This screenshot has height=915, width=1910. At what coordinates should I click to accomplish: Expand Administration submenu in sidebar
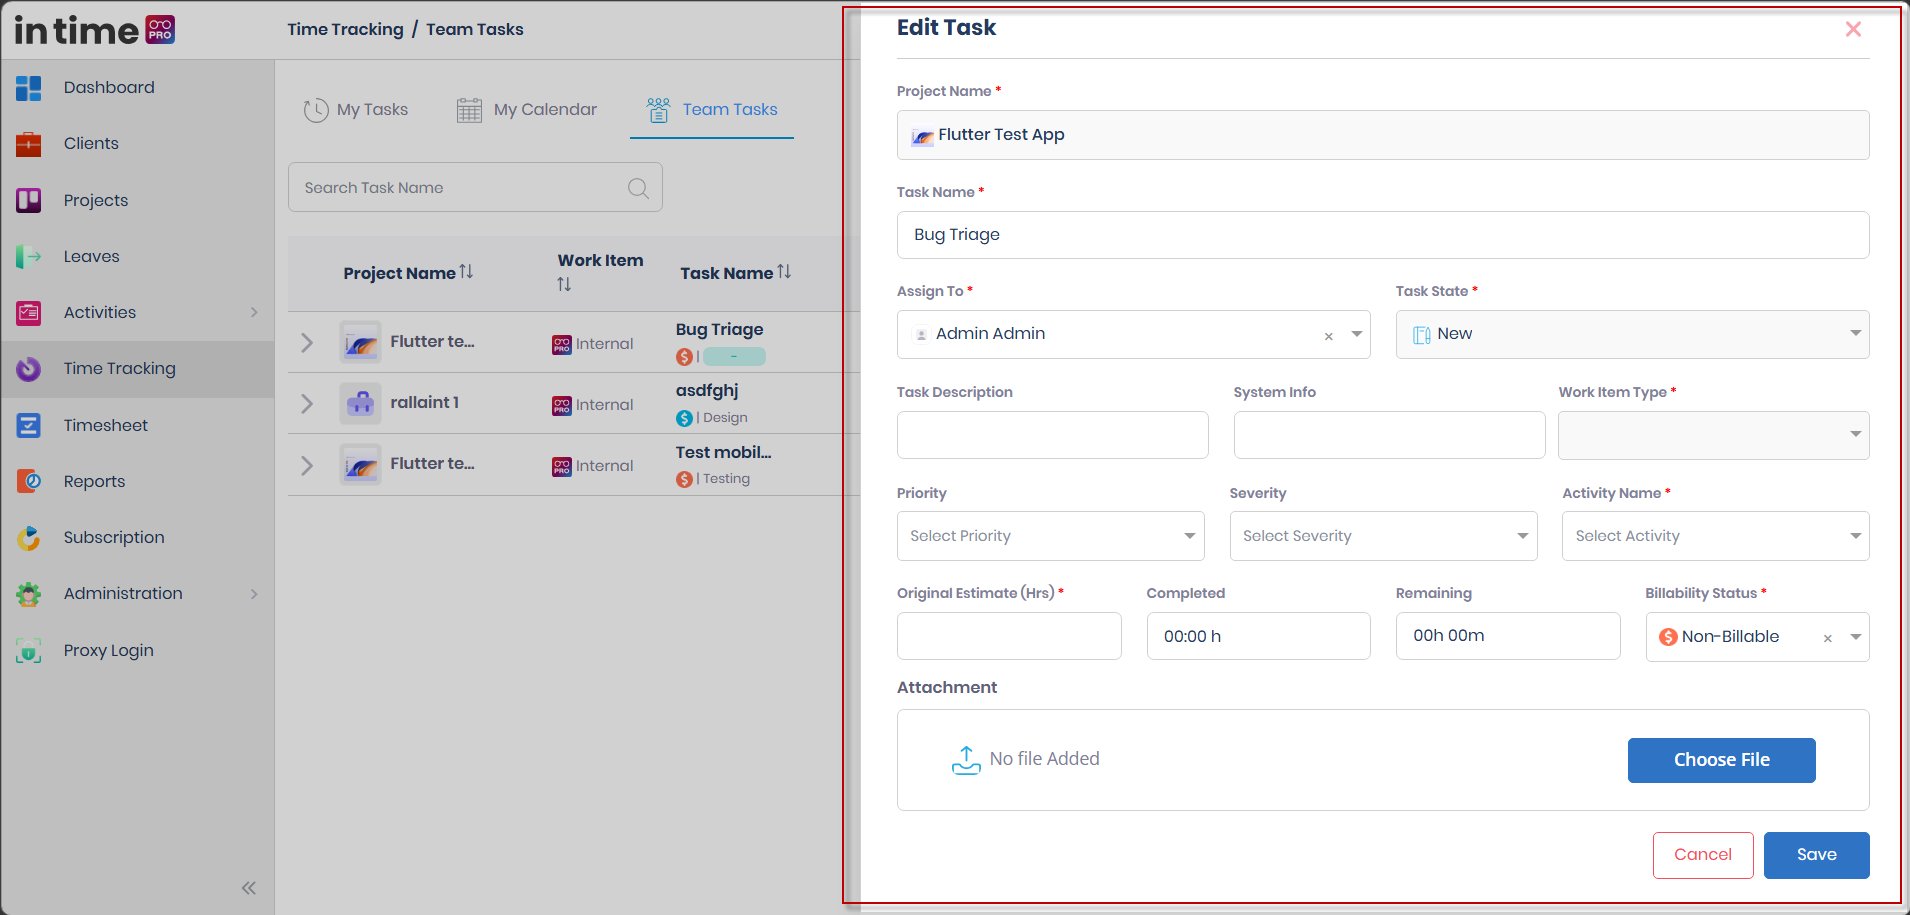[x=254, y=594]
